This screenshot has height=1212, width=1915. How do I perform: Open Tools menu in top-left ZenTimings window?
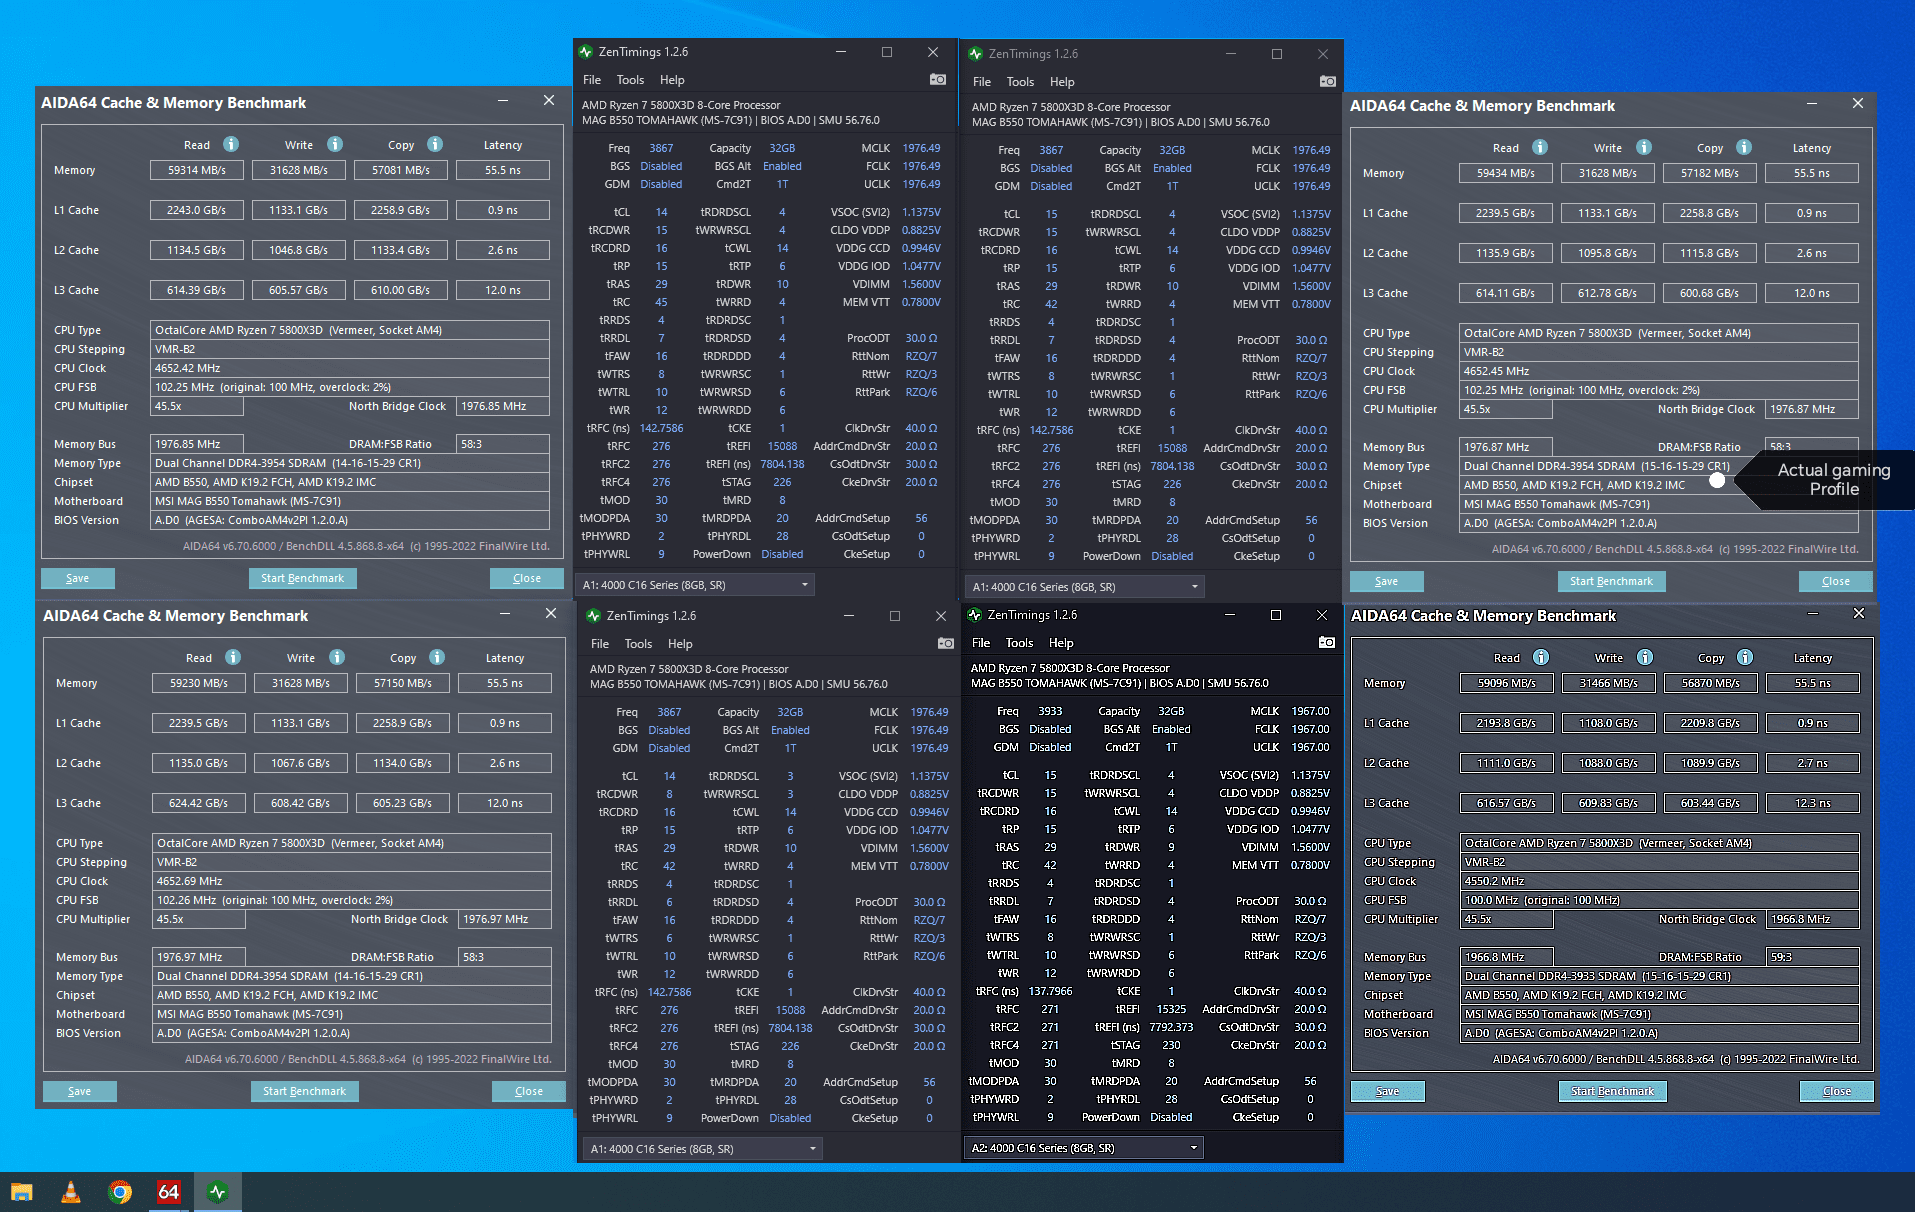[x=630, y=80]
